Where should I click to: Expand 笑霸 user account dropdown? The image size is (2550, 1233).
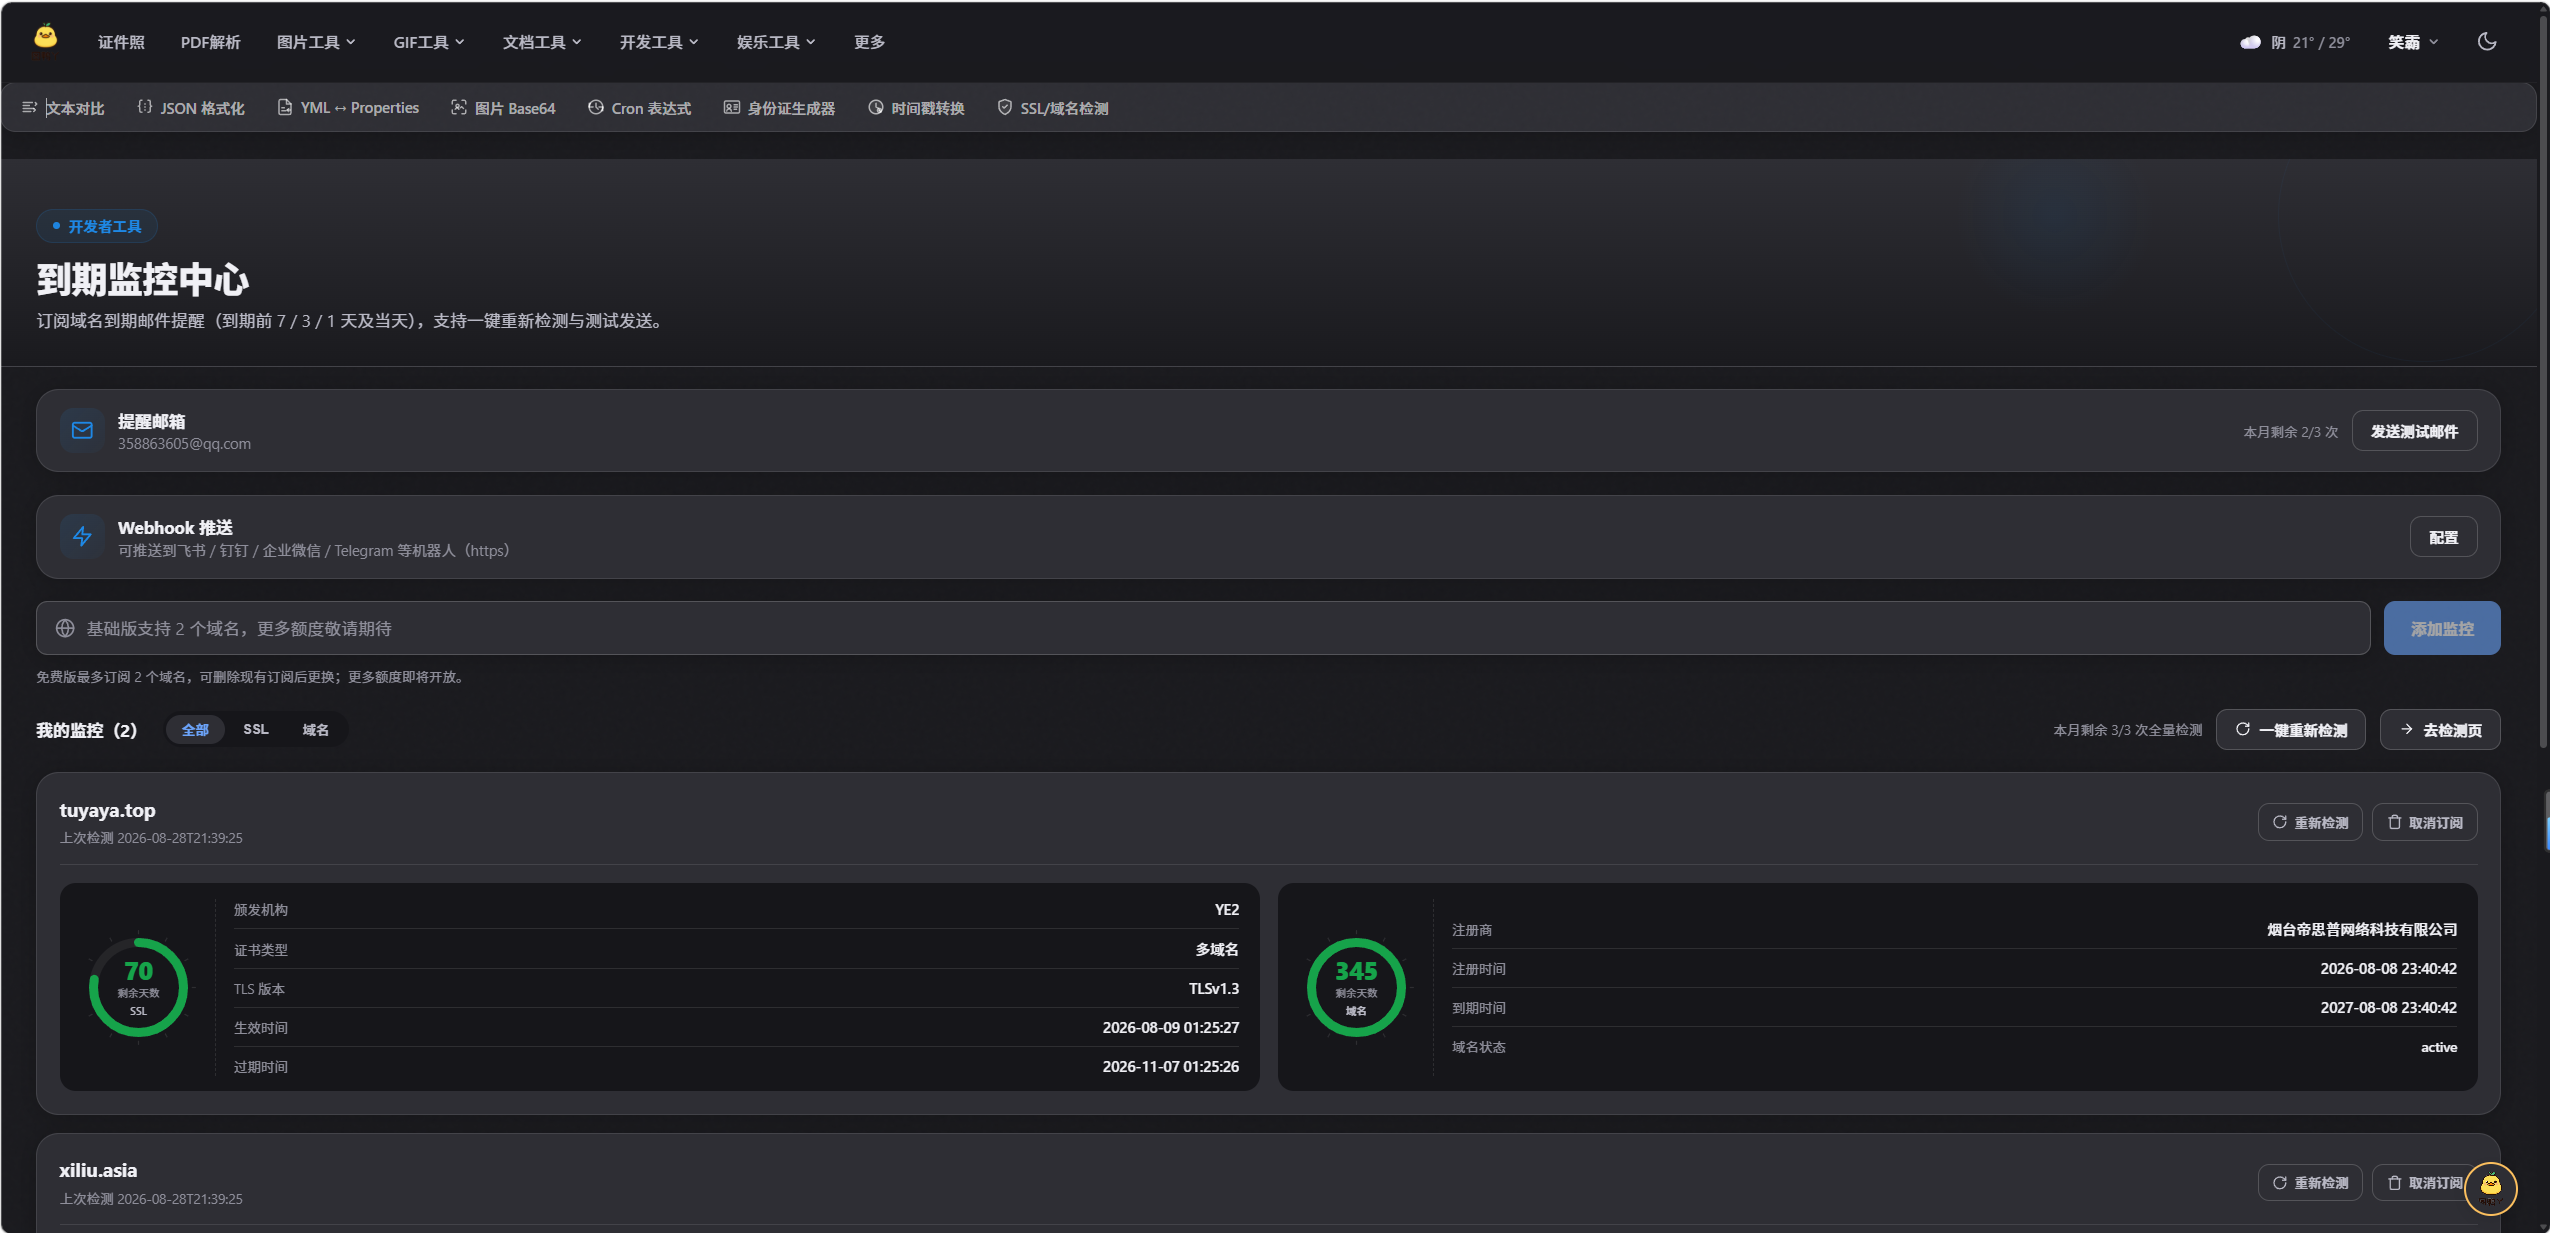coord(2413,42)
